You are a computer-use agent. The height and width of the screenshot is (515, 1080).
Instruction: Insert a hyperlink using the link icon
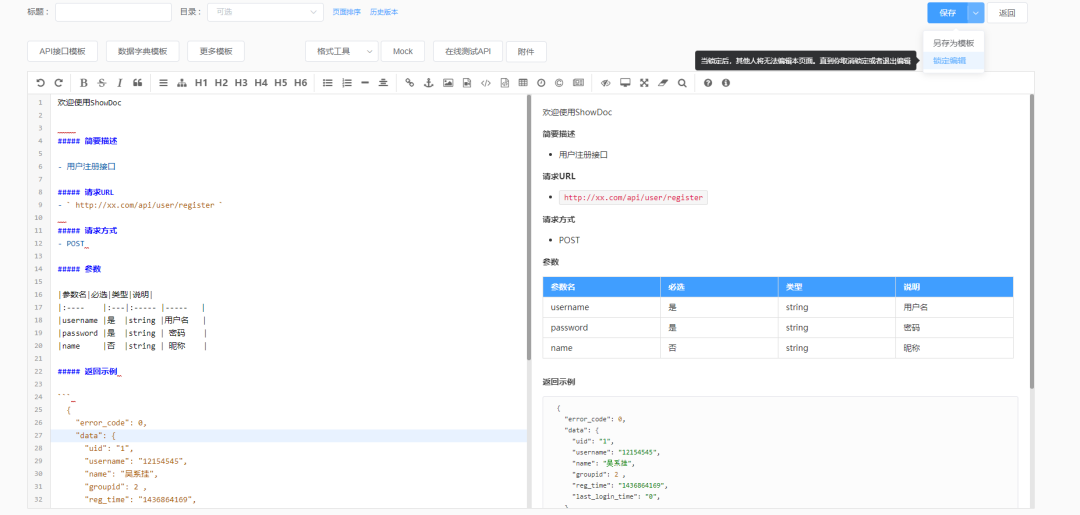[410, 83]
